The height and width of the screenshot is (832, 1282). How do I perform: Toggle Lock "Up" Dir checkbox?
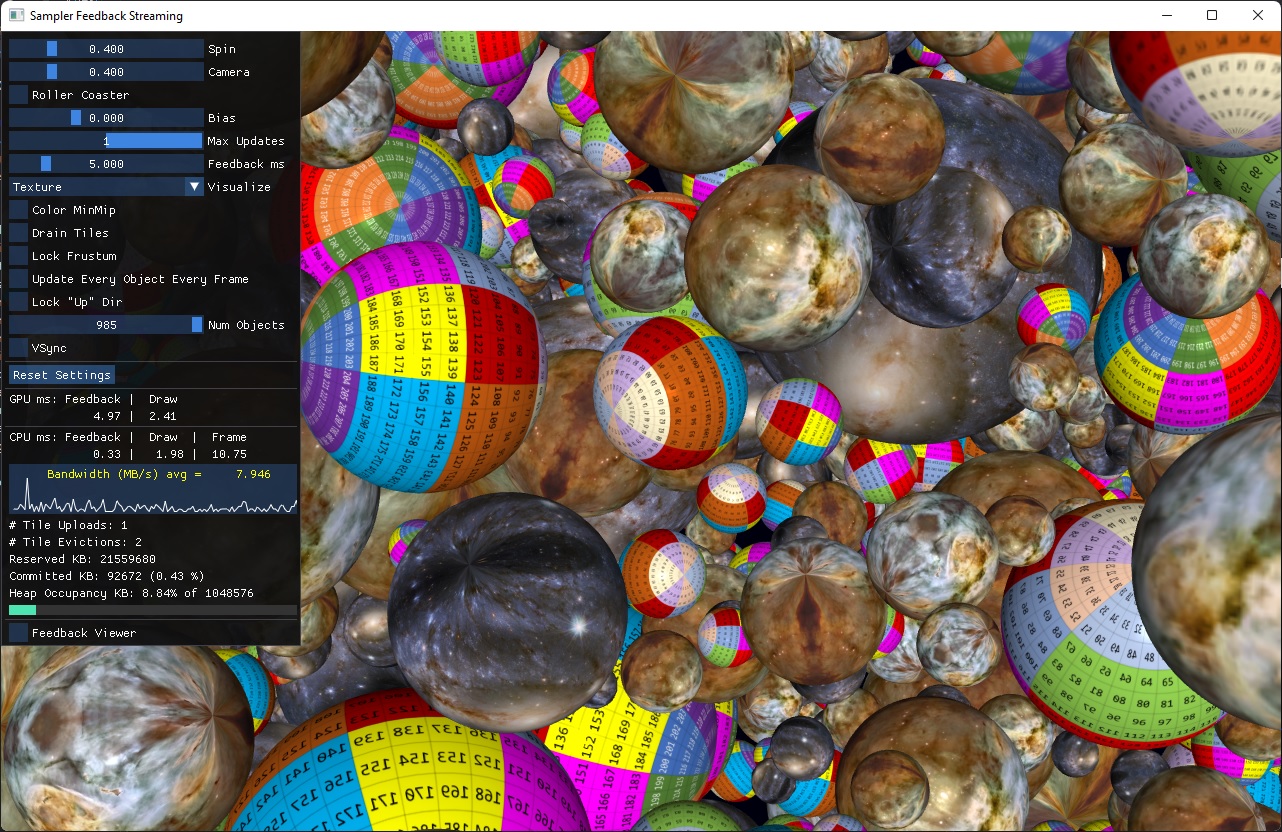(x=18, y=302)
